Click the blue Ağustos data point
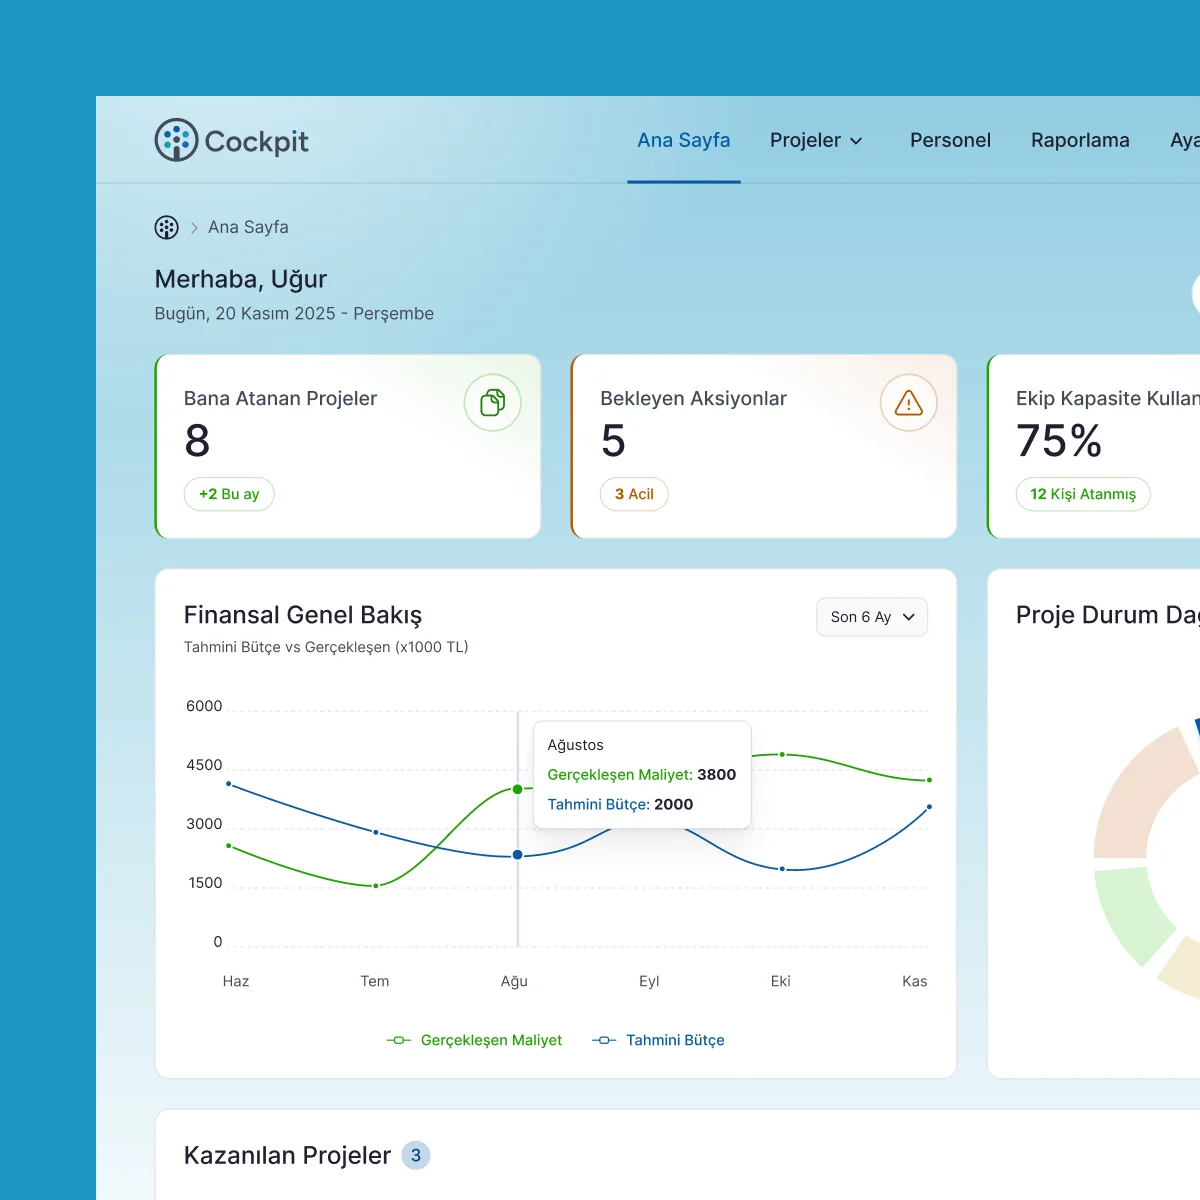Viewport: 1200px width, 1200px height. pos(517,855)
